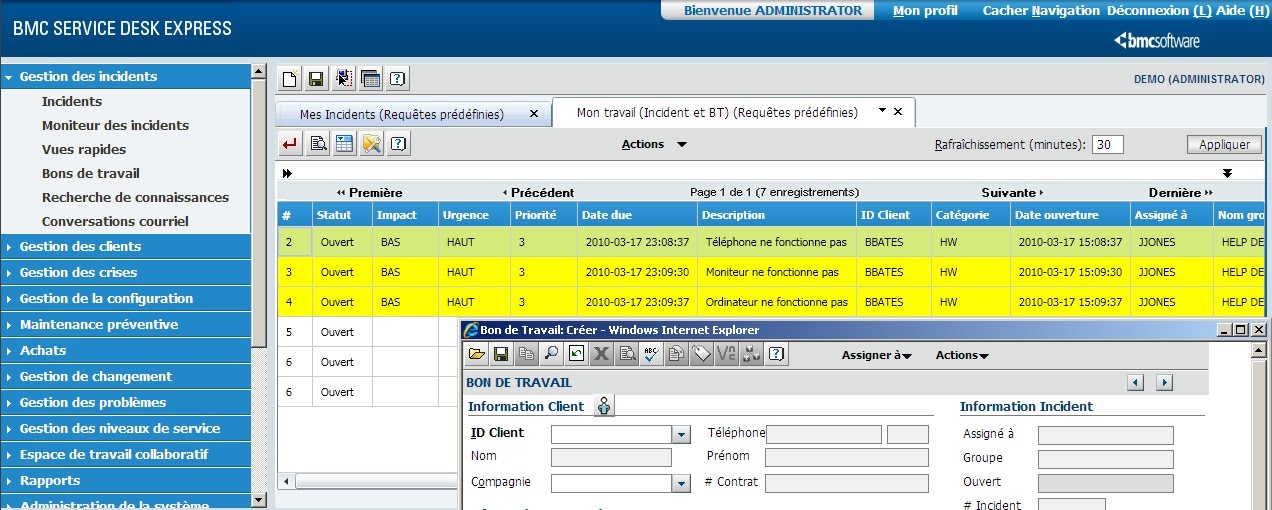Screen dimensions: 1272x510
Task: Open the Actions dropdown above the incident list
Action: pyautogui.click(x=654, y=144)
